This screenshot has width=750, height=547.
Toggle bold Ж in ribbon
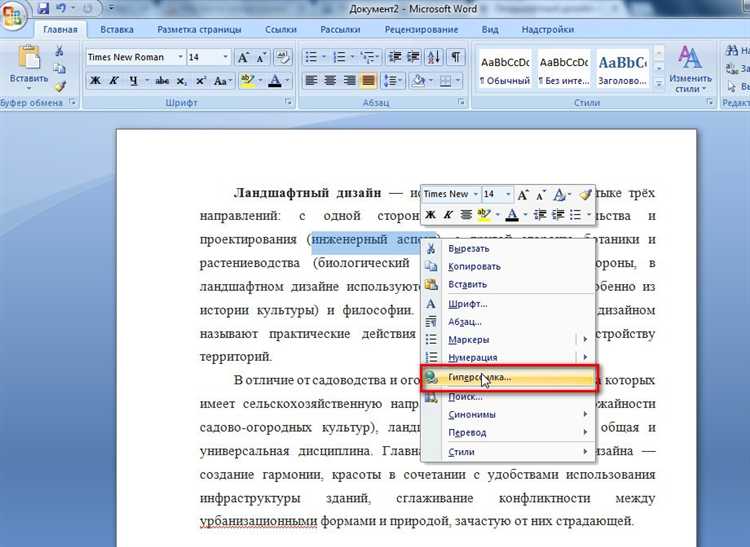click(95, 80)
